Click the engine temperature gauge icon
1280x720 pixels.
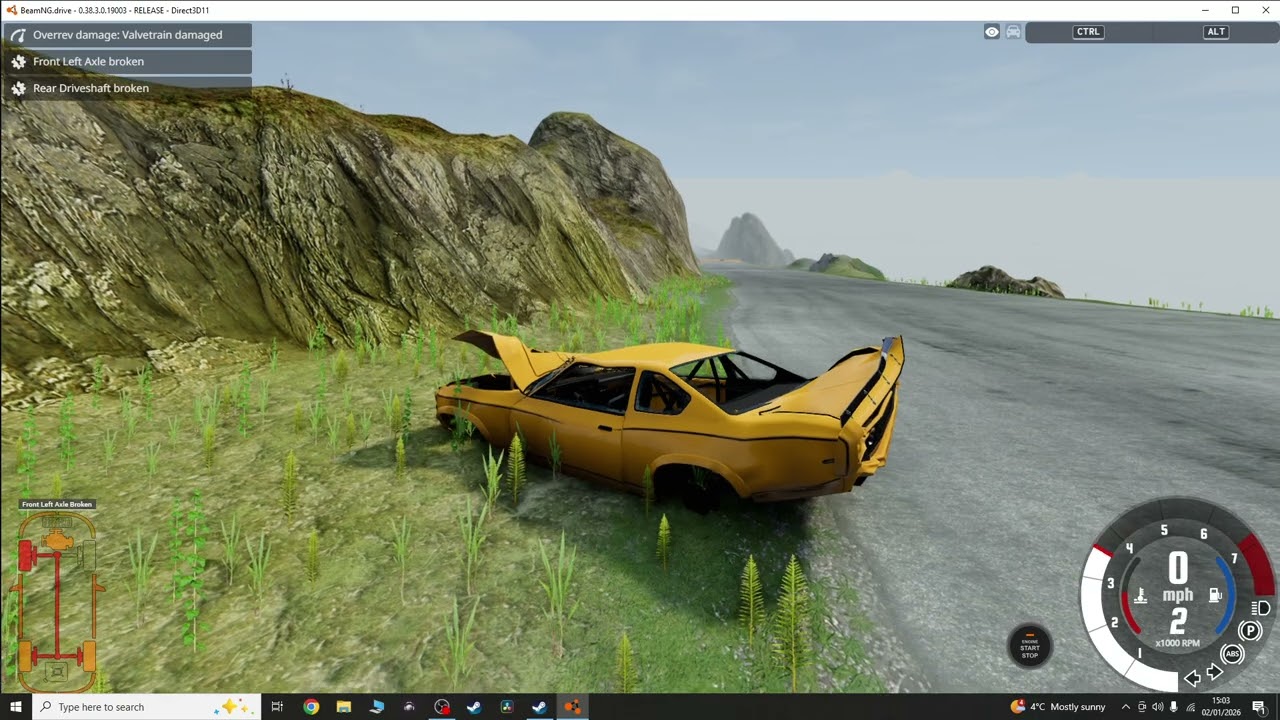pos(1140,597)
